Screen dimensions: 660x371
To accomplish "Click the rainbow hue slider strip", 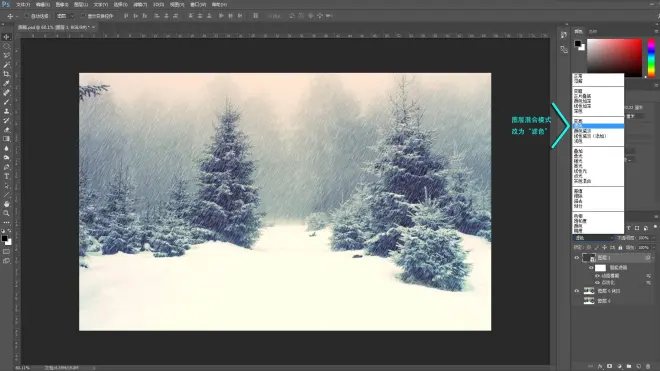I will [651, 58].
